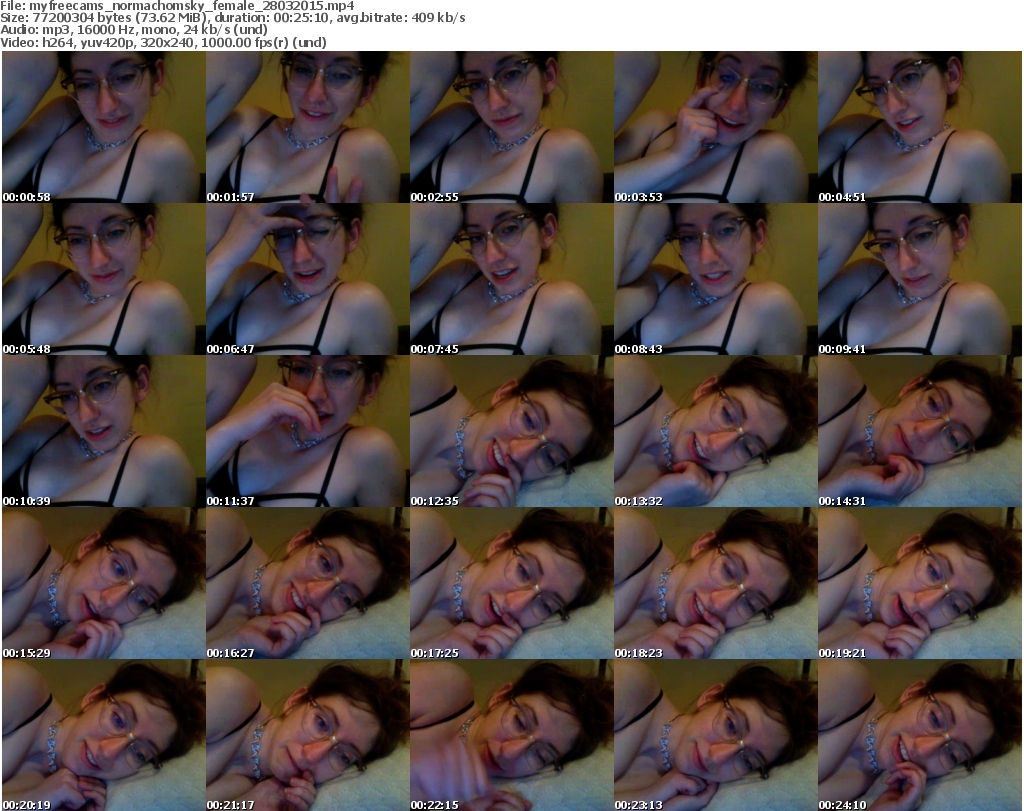Select the thumbnail stamped 00:01:57

point(308,127)
